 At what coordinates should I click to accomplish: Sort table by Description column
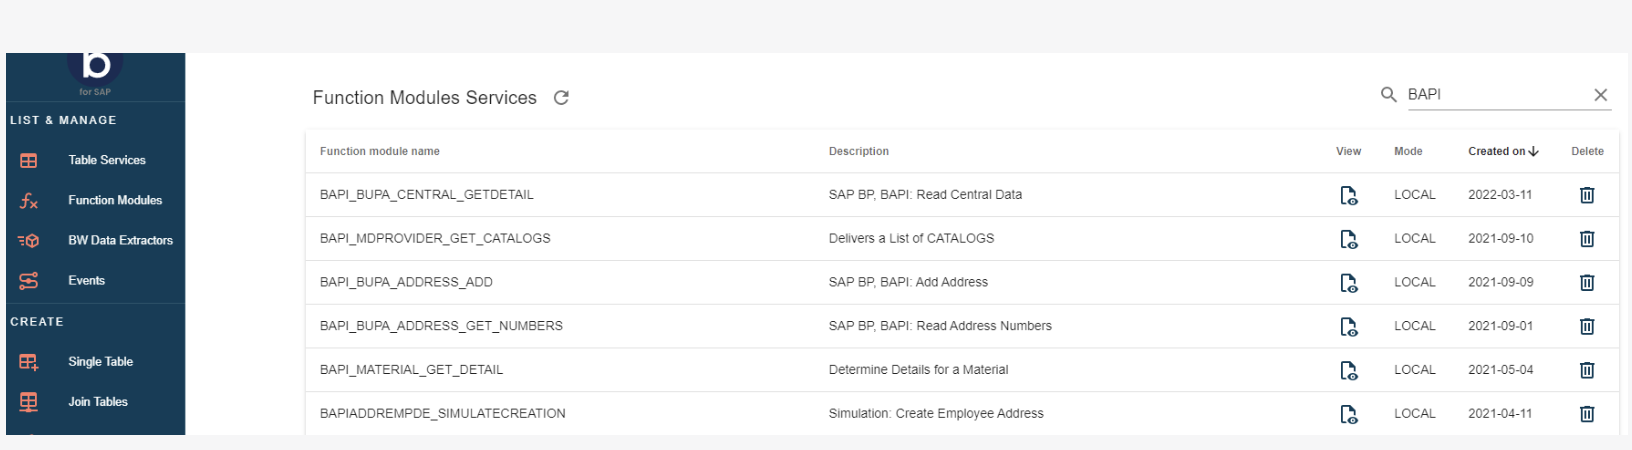[x=858, y=152]
